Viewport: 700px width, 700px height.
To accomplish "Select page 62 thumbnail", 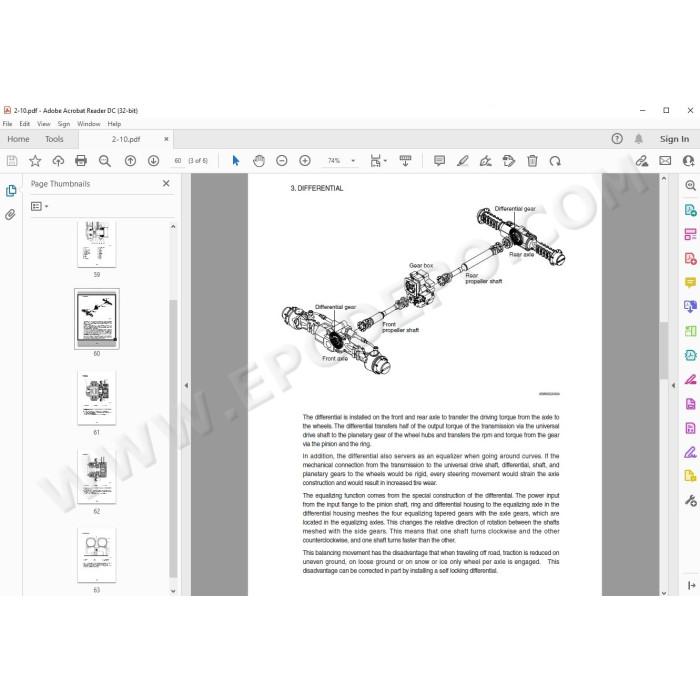I will click(97, 476).
